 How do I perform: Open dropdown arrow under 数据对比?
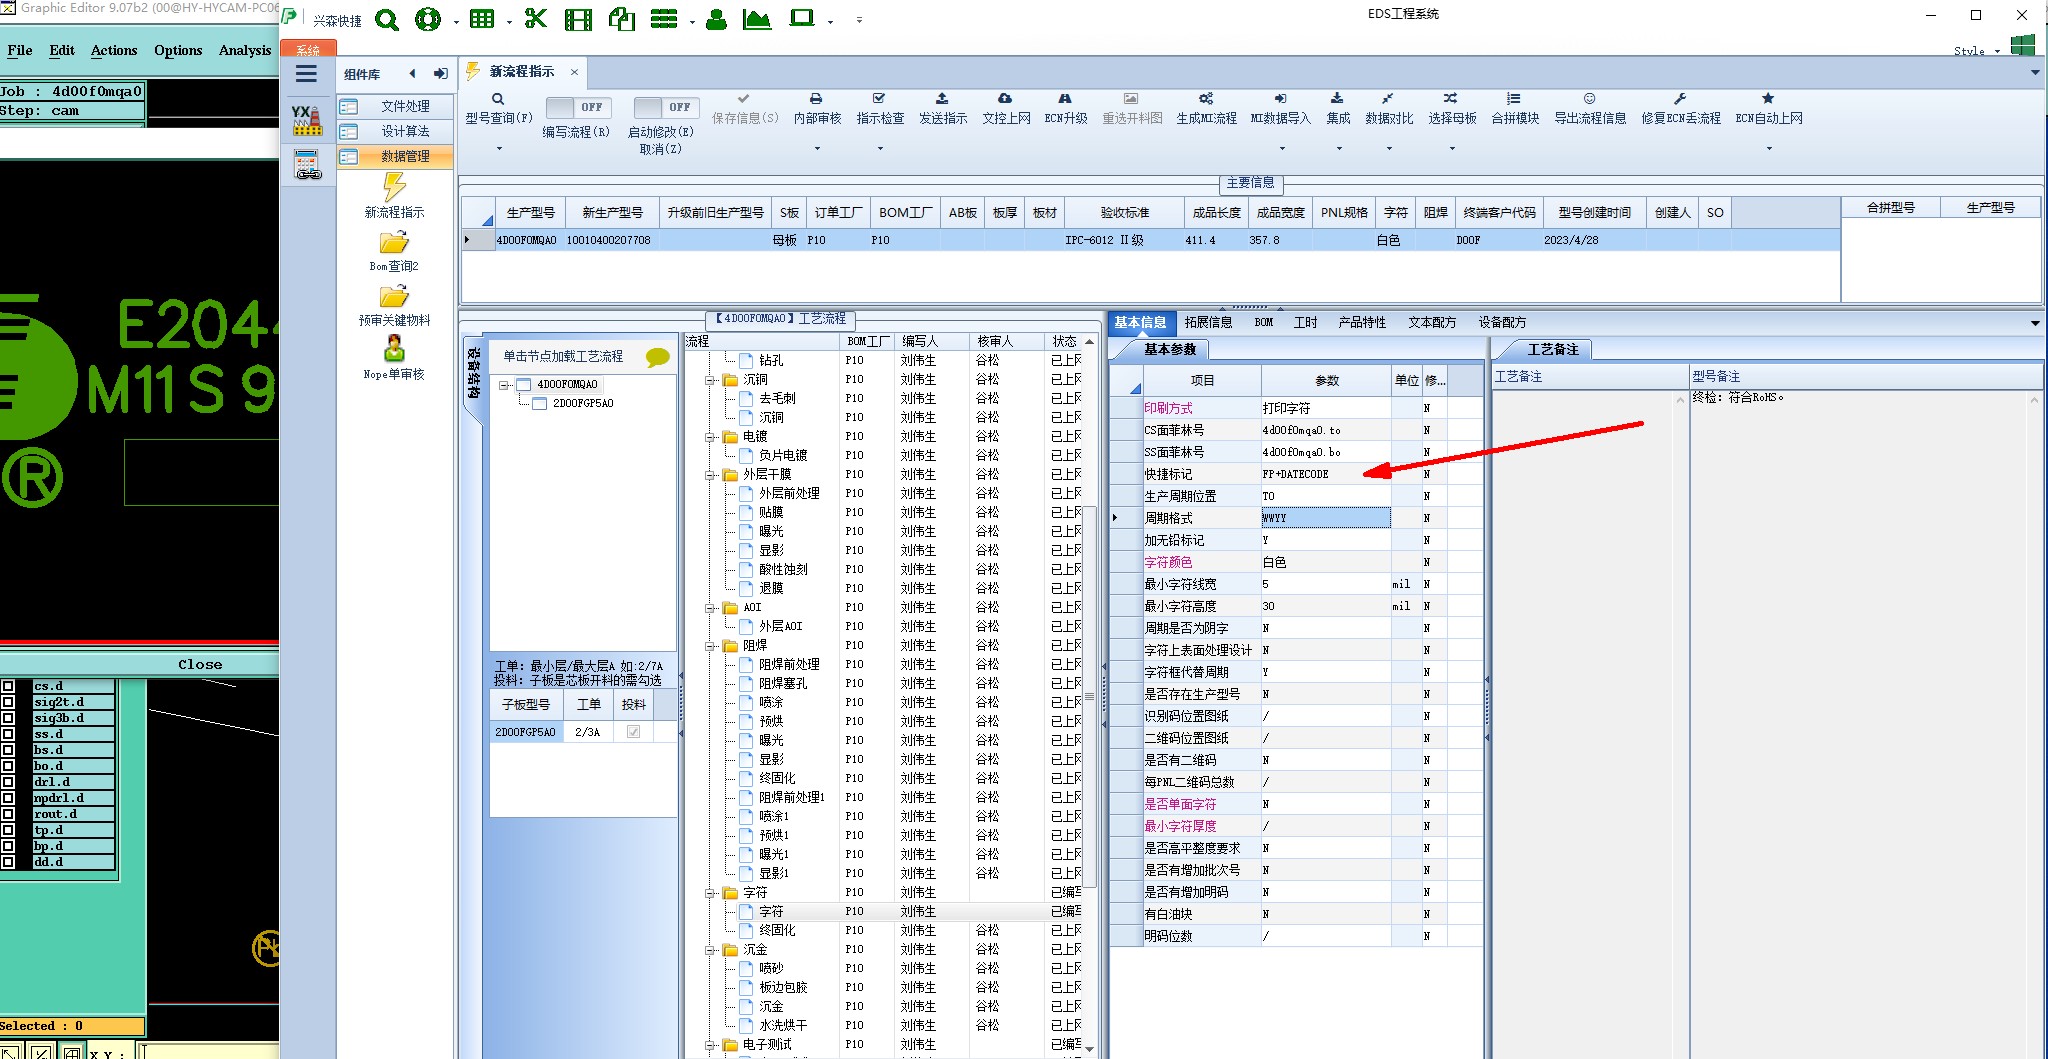(x=1389, y=149)
